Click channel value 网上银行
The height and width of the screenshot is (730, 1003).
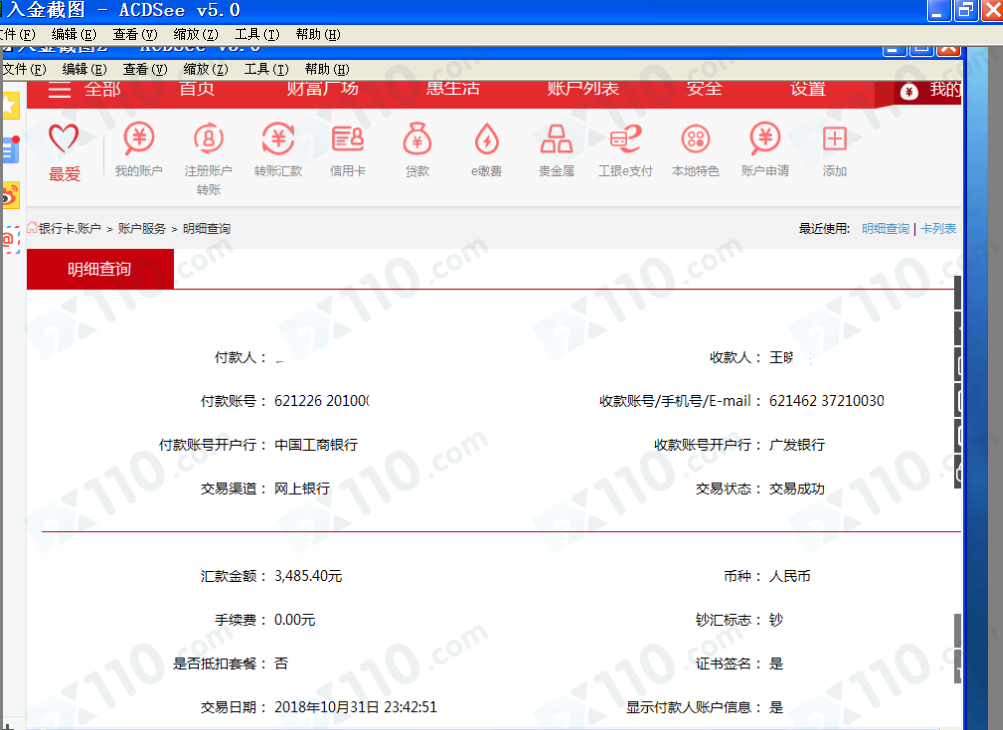[x=302, y=489]
